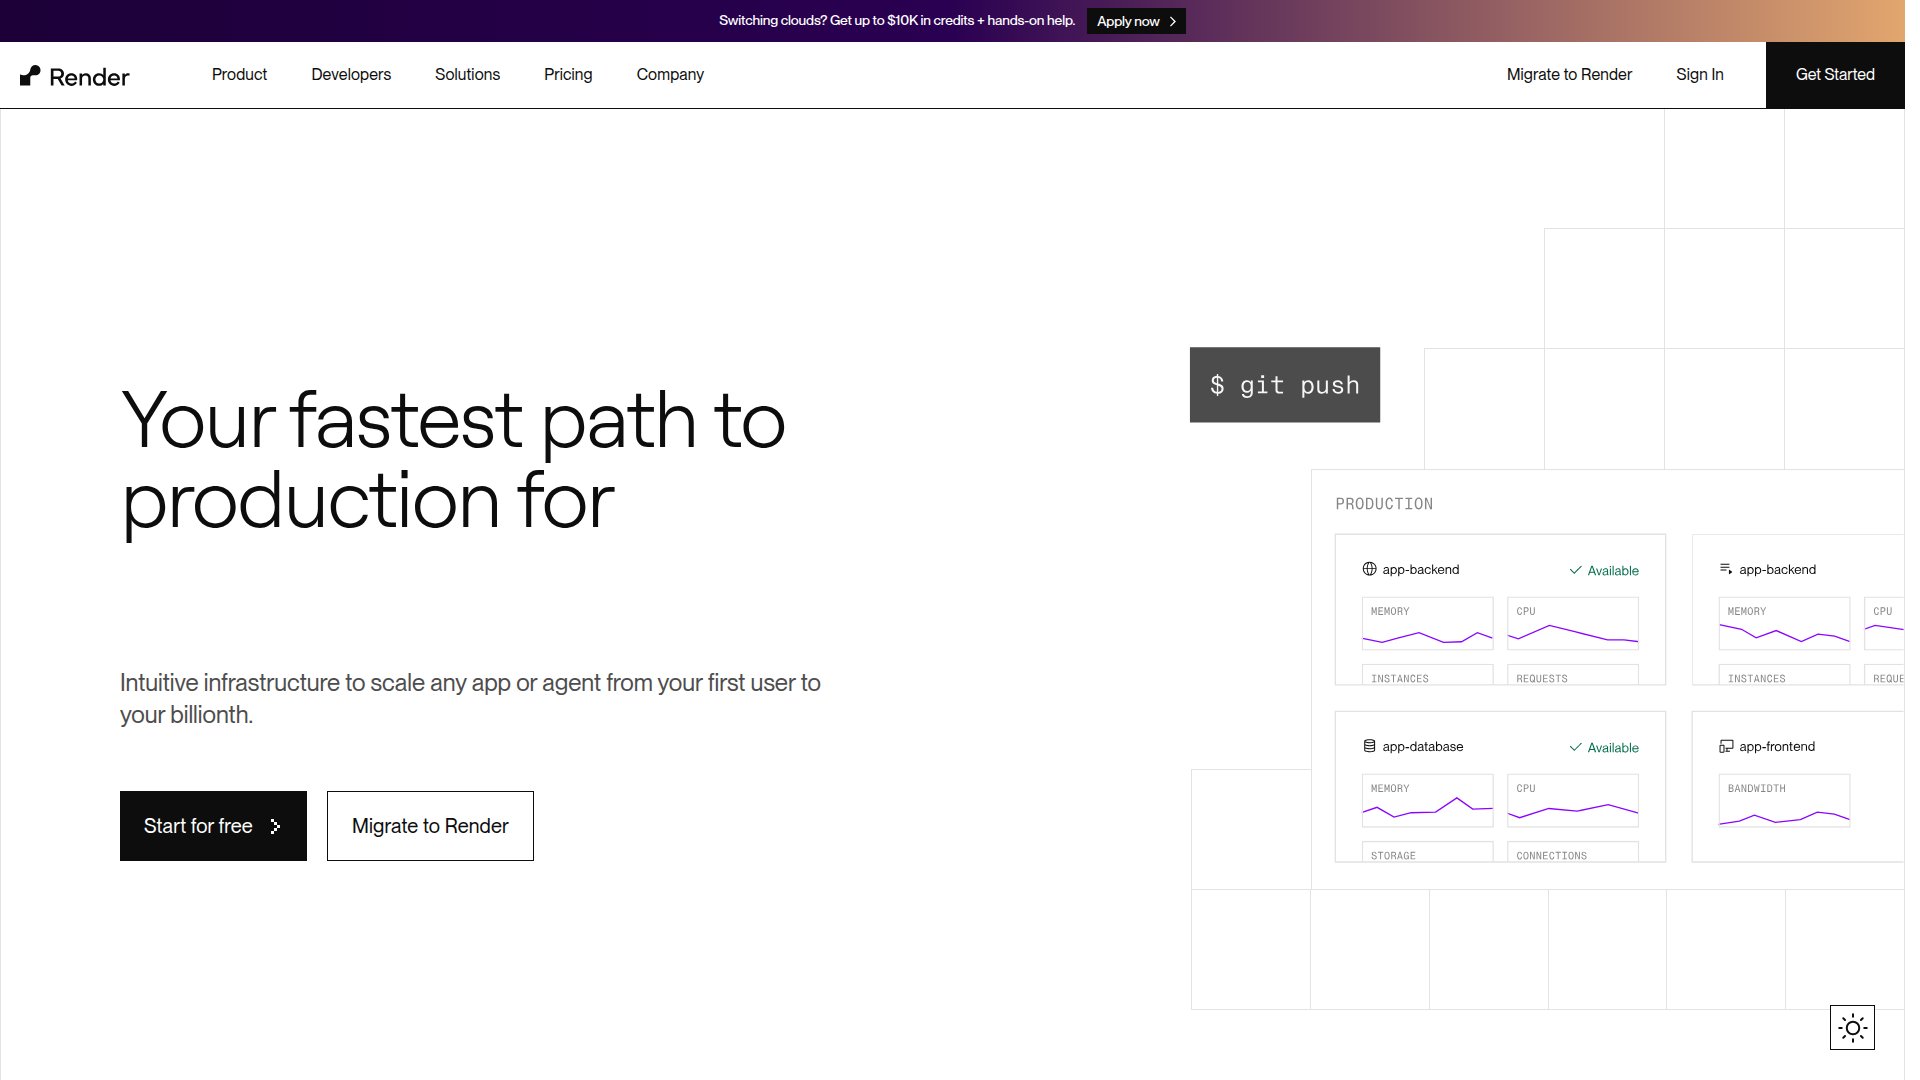Click the STORAGE label in app-database card
Image resolution: width=1920 pixels, height=1080 pixels.
[1393, 856]
